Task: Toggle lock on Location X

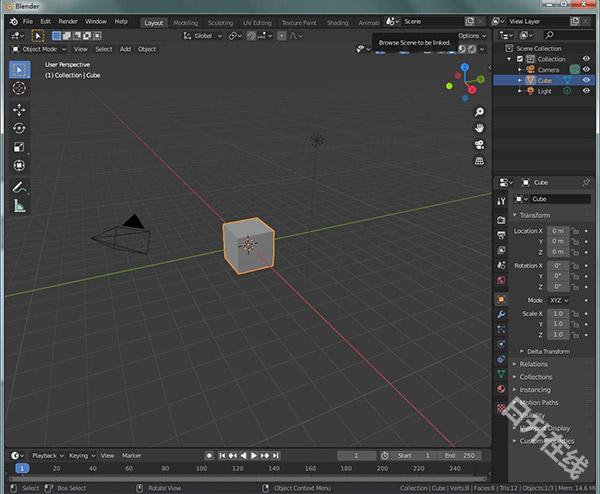Action: pos(575,231)
